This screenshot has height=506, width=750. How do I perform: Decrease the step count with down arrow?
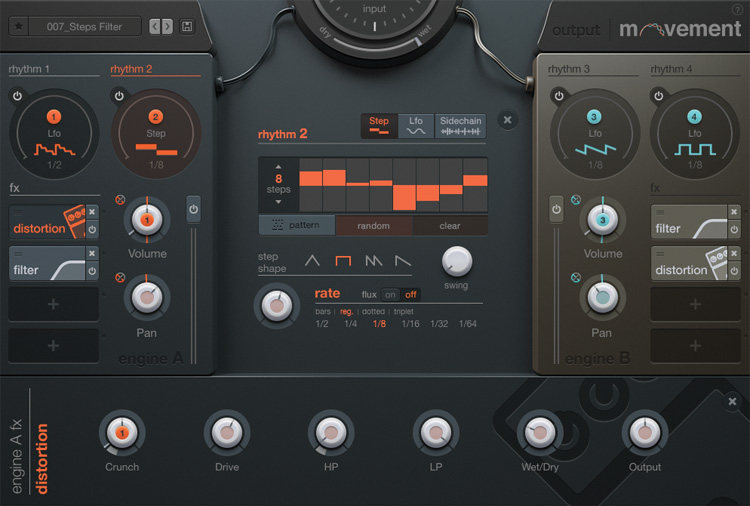pos(278,202)
